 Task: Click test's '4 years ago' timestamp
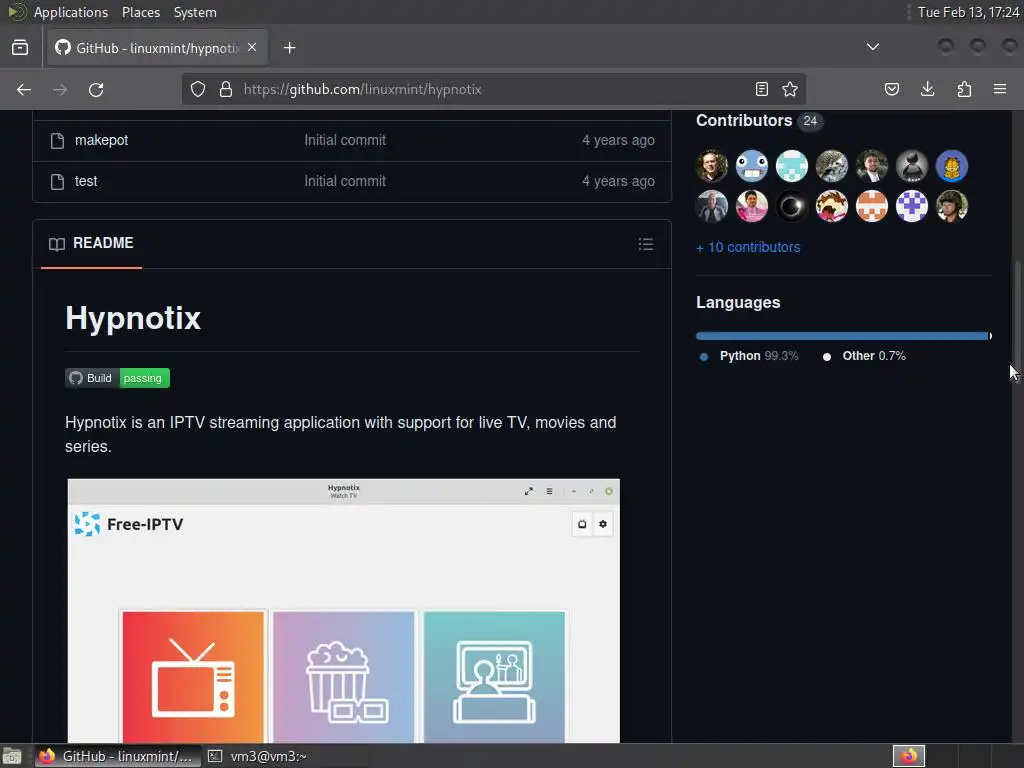pos(618,182)
